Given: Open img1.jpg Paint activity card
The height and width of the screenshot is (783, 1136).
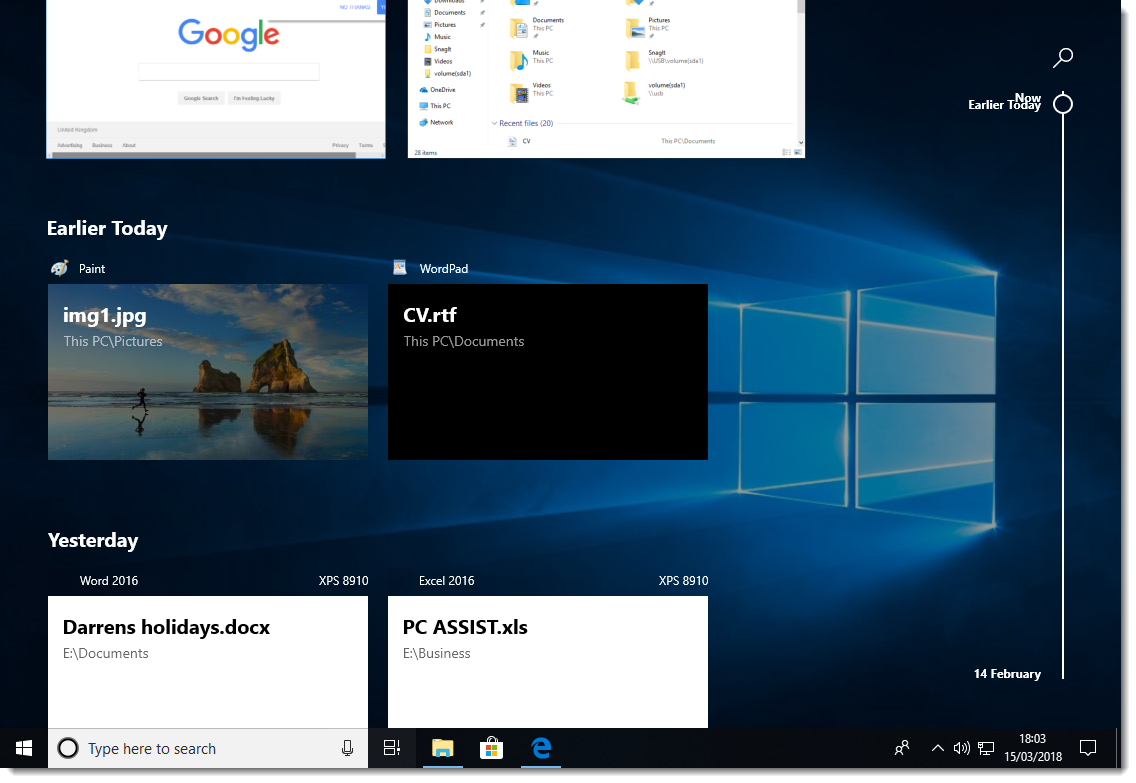Looking at the screenshot, I should click(208, 372).
